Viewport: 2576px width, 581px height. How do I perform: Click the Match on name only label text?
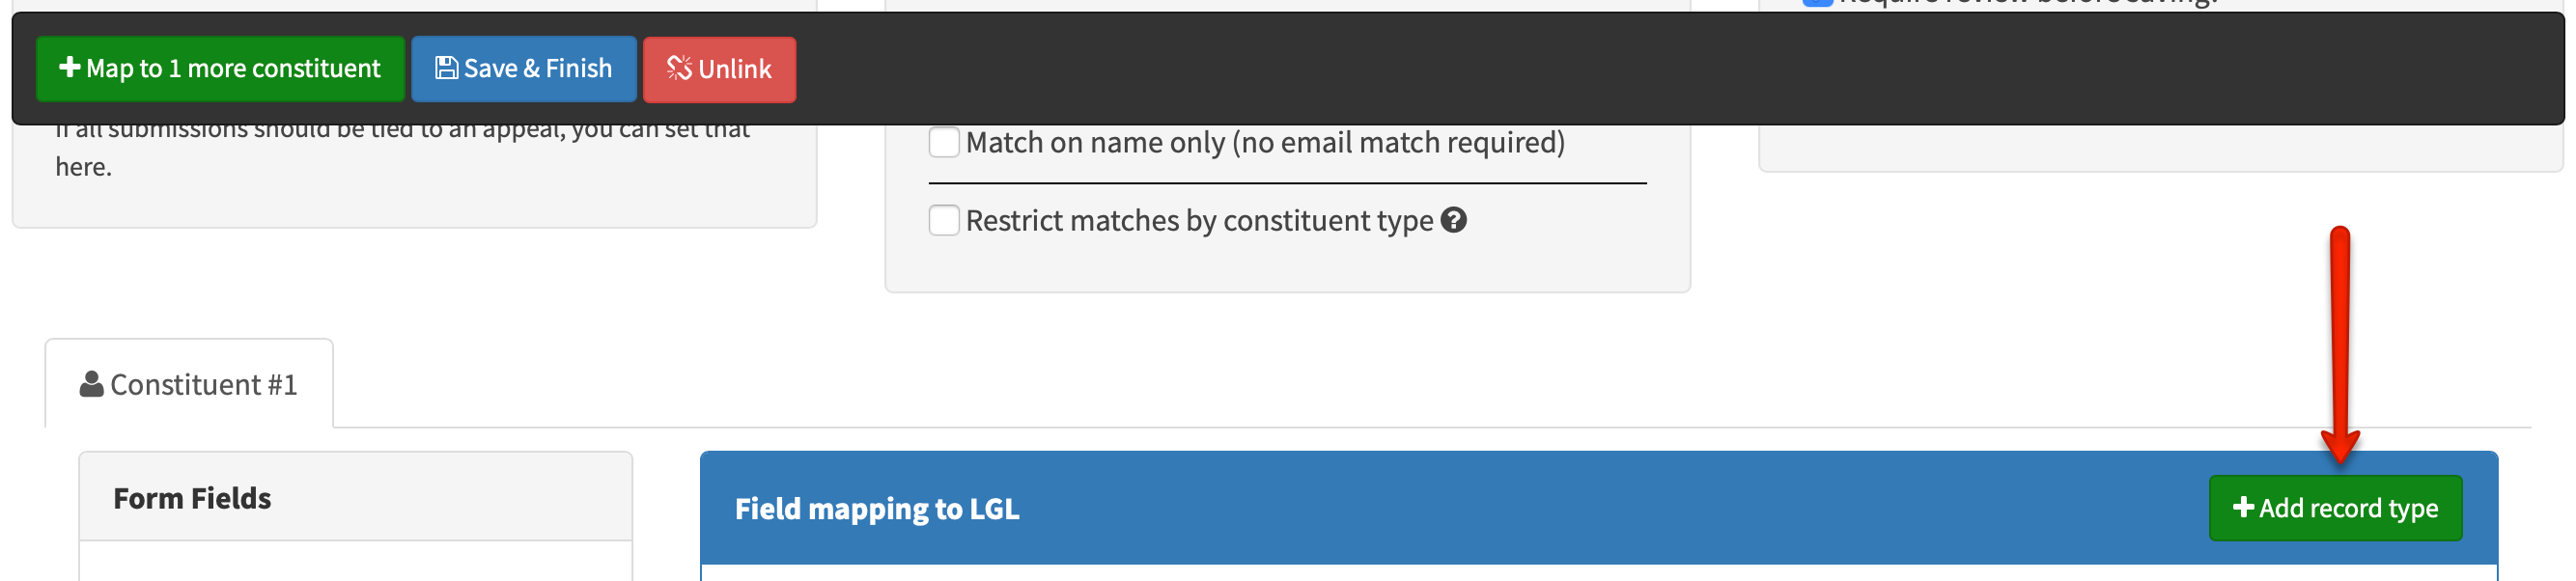(1264, 142)
